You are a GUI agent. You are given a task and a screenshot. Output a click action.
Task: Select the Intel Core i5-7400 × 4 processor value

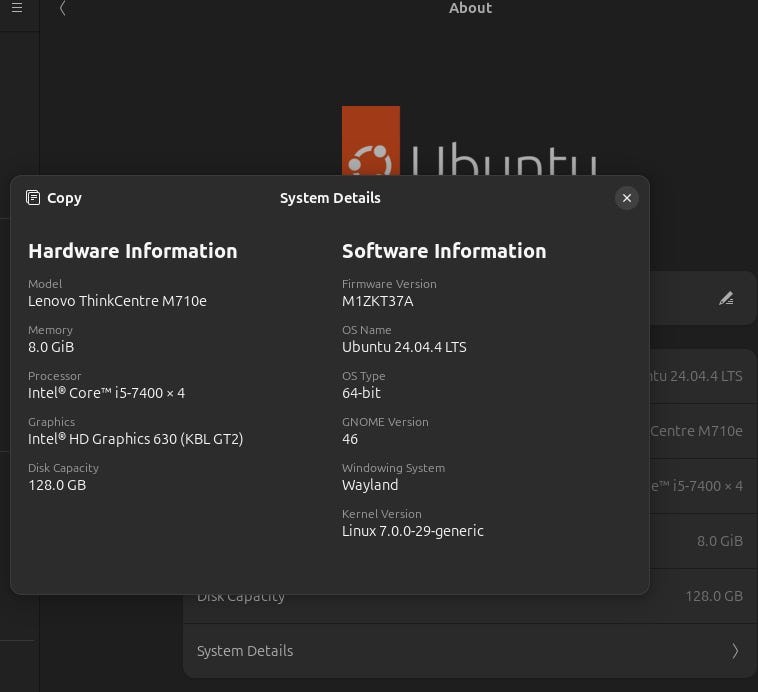point(106,393)
